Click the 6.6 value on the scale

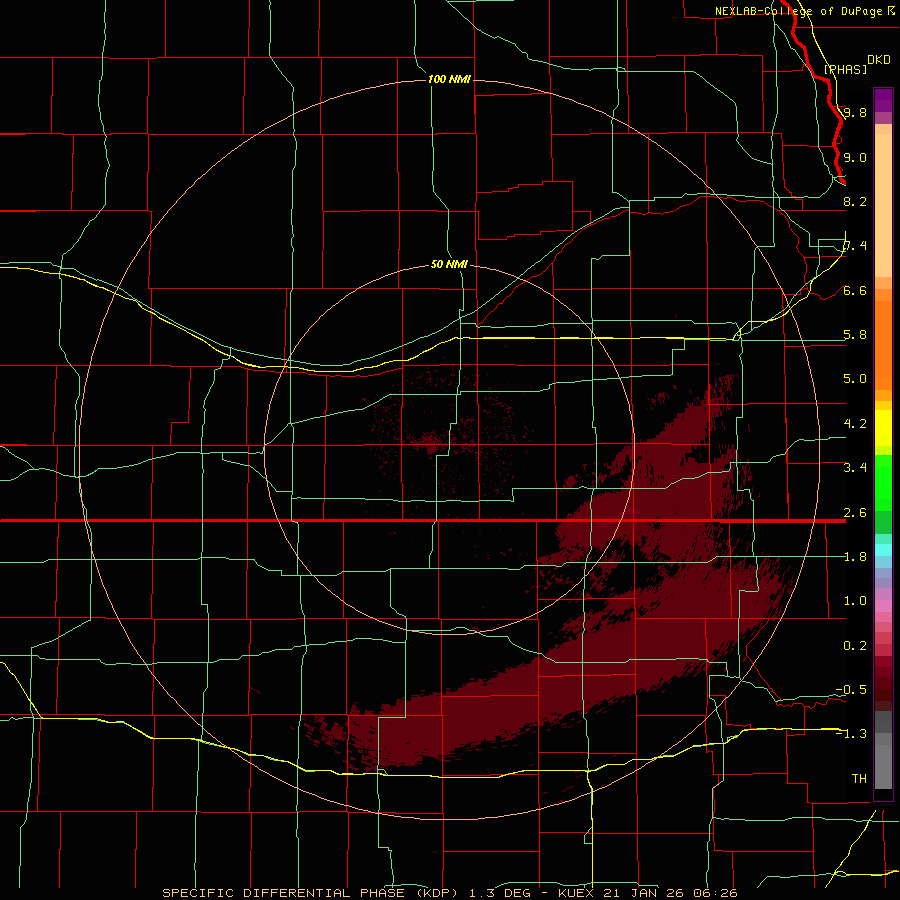pyautogui.click(x=855, y=290)
